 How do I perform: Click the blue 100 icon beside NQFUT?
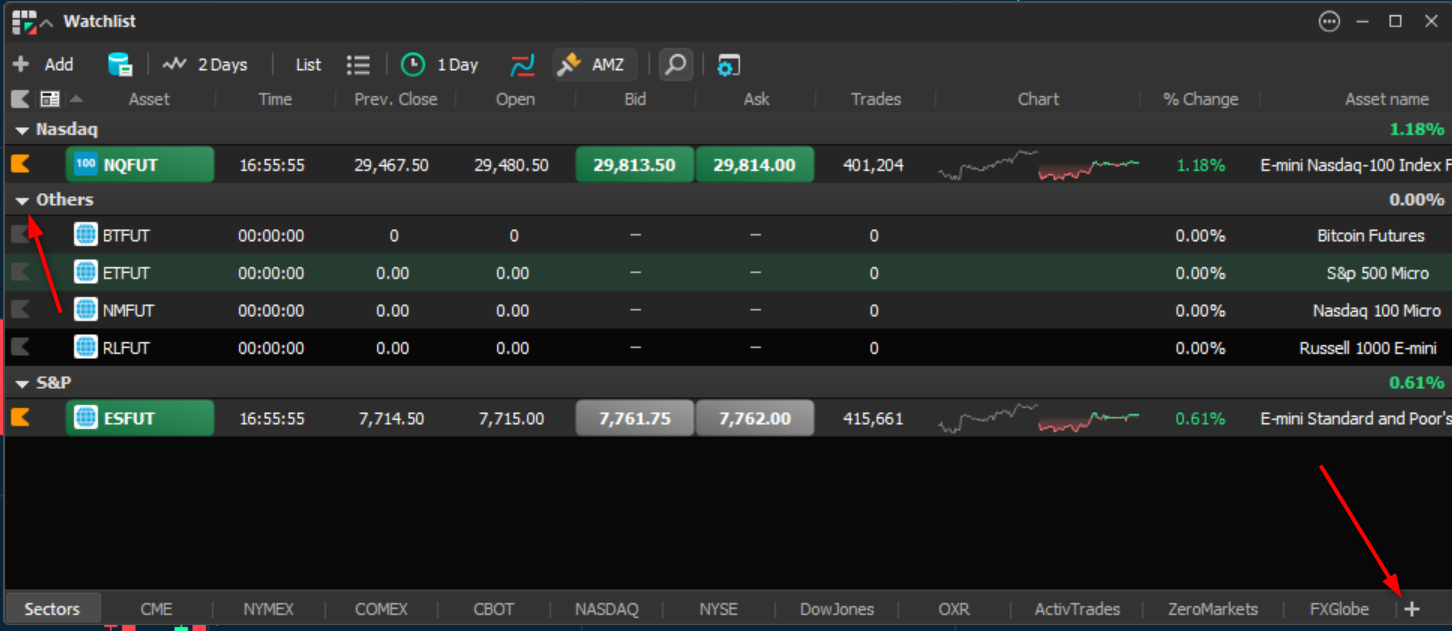pyautogui.click(x=86, y=164)
